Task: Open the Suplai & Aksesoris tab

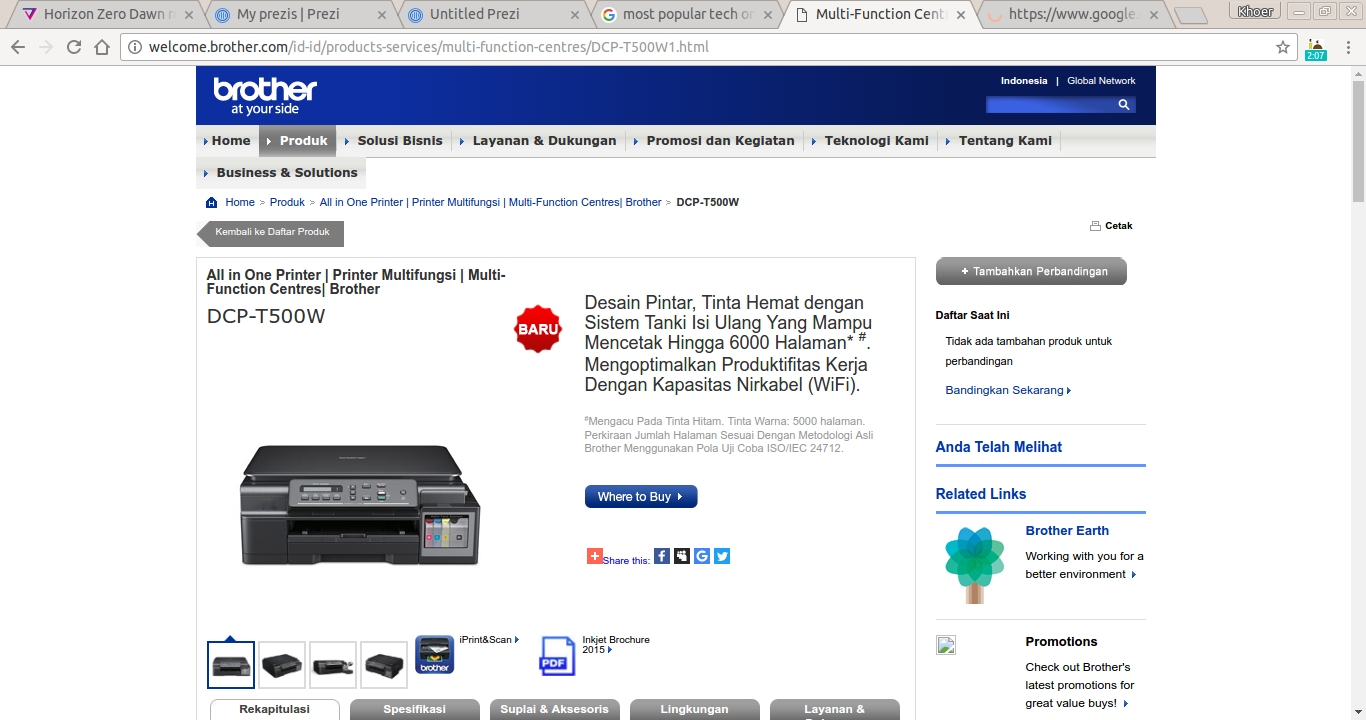Action: (554, 708)
